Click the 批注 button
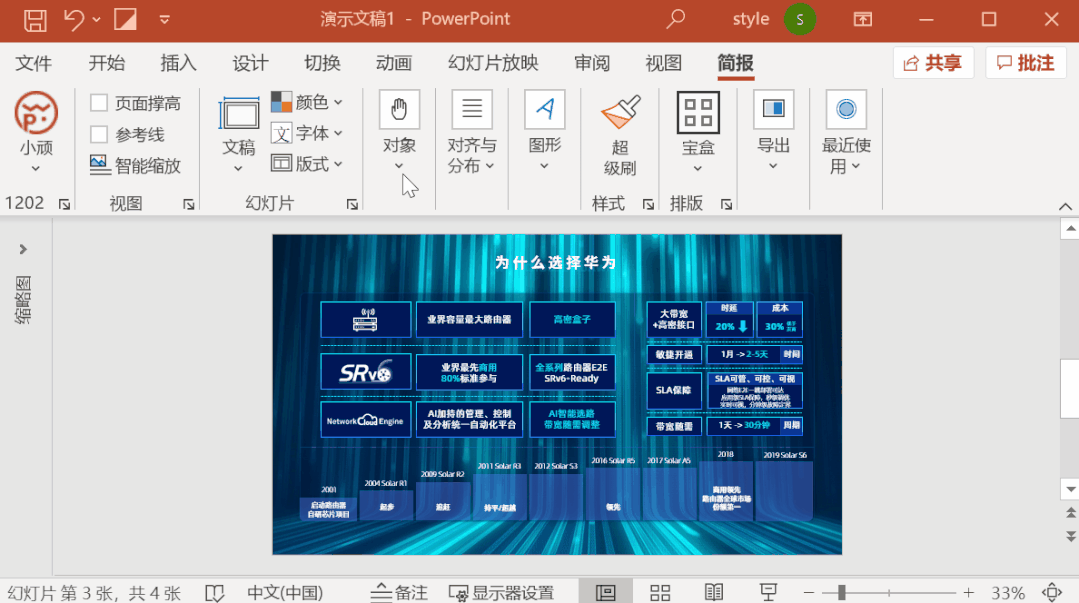1079x603 pixels. pyautogui.click(x=1026, y=63)
